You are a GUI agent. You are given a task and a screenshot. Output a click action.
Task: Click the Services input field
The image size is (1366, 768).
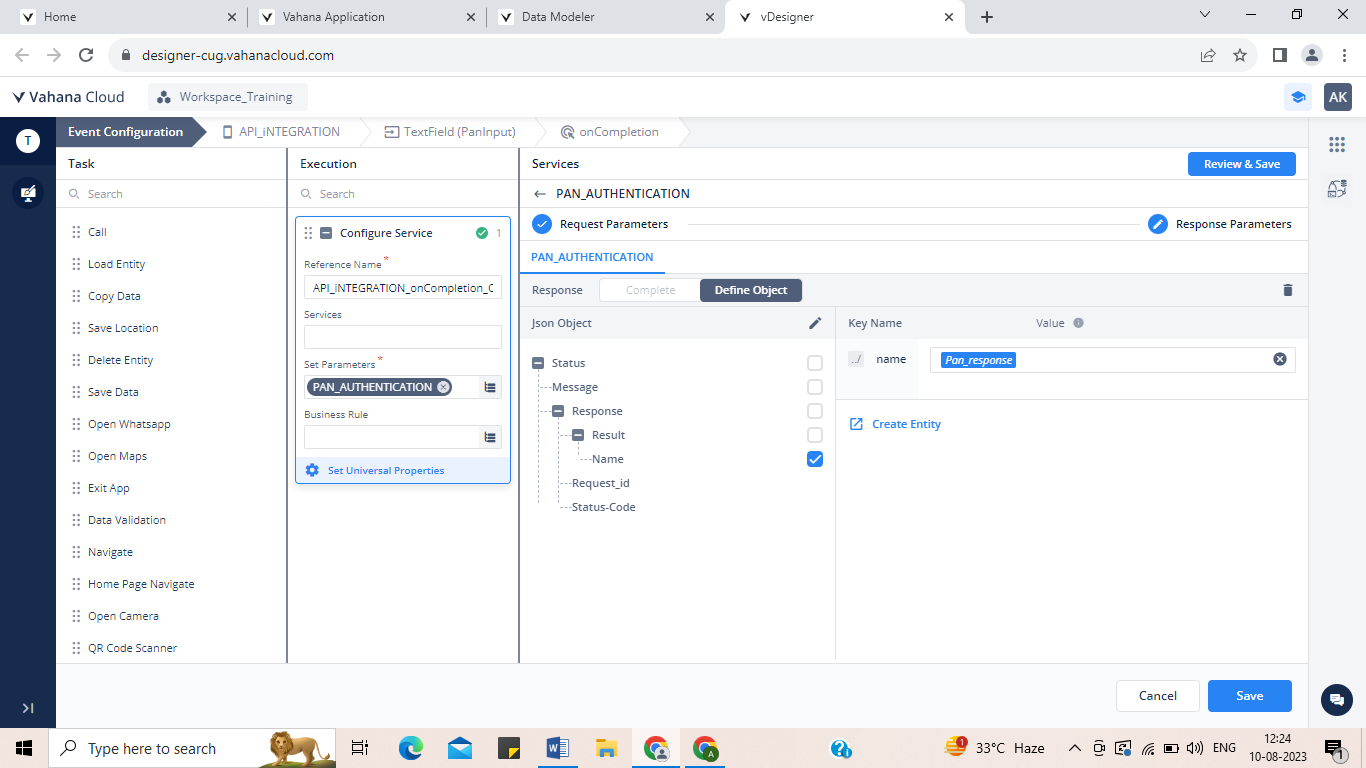coord(403,337)
